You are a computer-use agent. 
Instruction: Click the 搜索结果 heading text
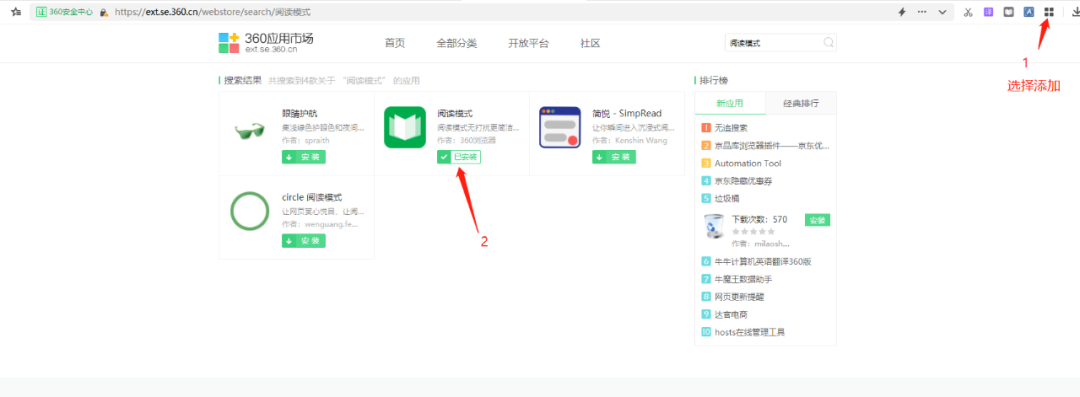(x=242, y=81)
